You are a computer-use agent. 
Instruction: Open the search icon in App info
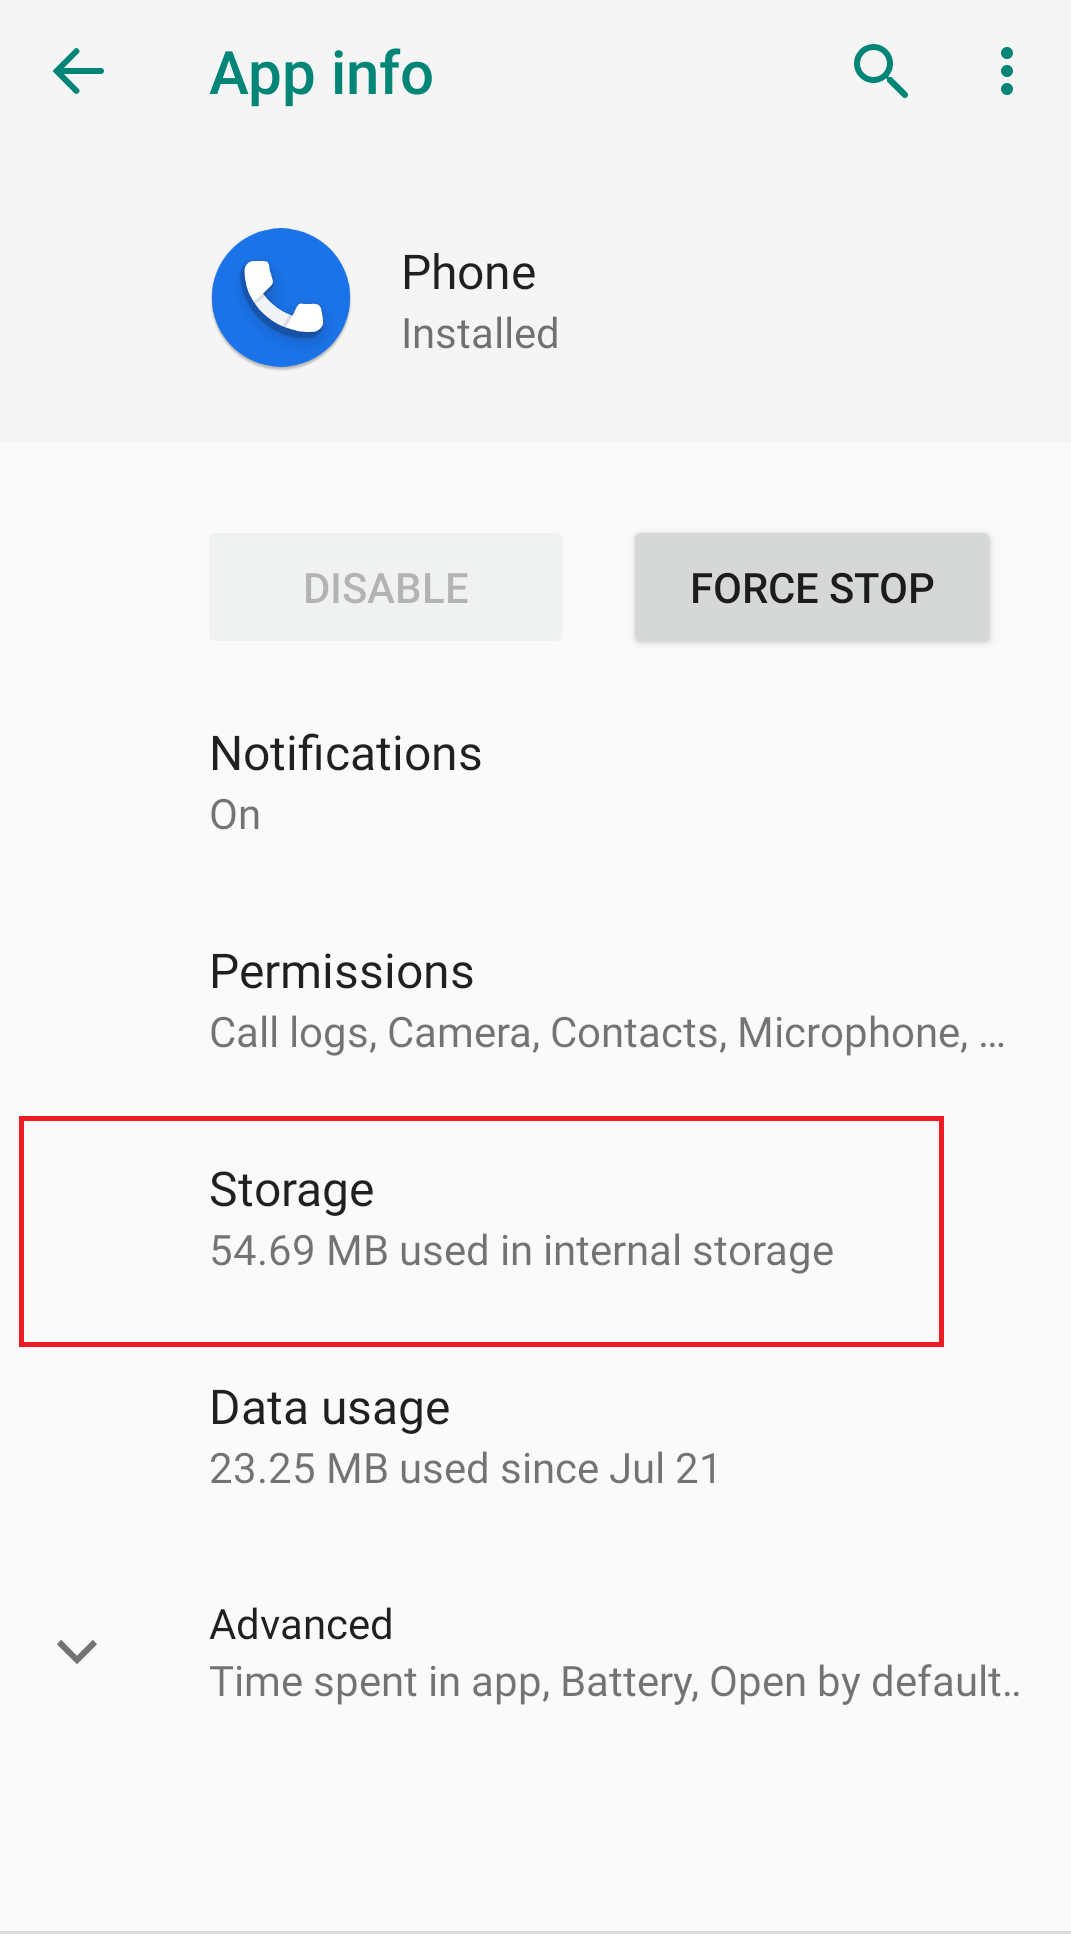click(881, 71)
